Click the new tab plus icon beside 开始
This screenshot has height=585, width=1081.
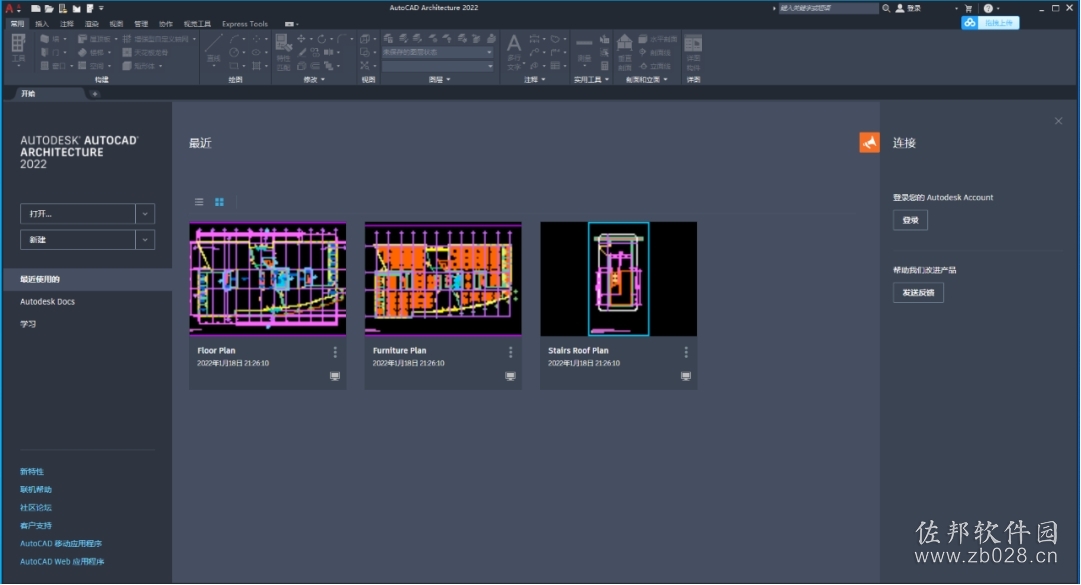94,94
